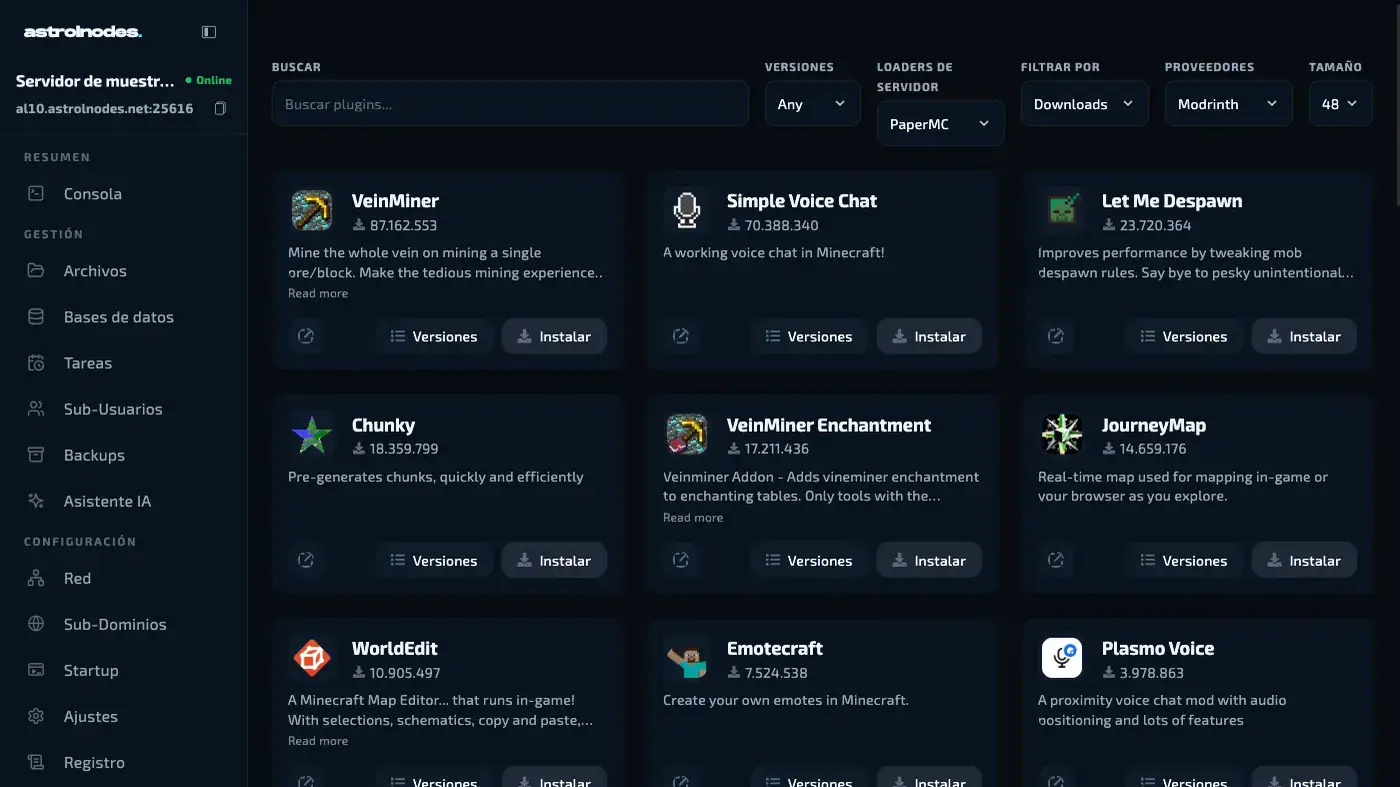Open the Proveedores dropdown showing Modrinth
Viewport: 1400px width, 787px height.
1229,104
